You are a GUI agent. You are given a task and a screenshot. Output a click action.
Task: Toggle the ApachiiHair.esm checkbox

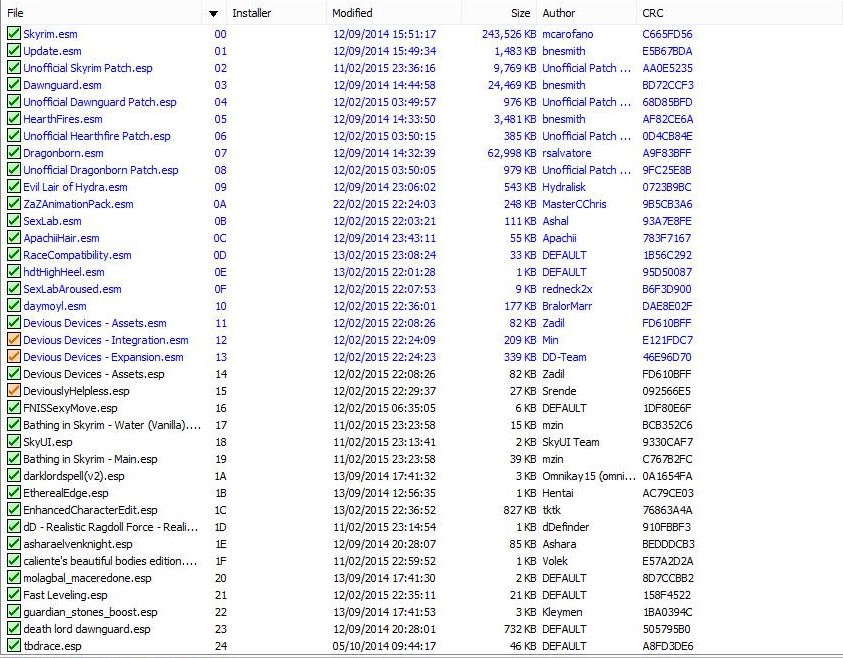click(x=14, y=238)
